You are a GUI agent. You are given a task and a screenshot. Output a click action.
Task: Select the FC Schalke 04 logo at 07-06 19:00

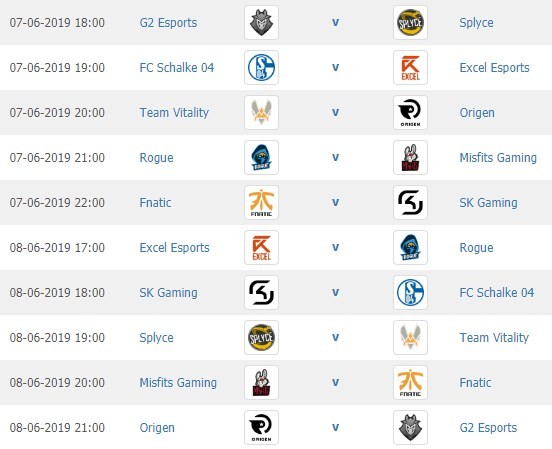click(x=261, y=67)
